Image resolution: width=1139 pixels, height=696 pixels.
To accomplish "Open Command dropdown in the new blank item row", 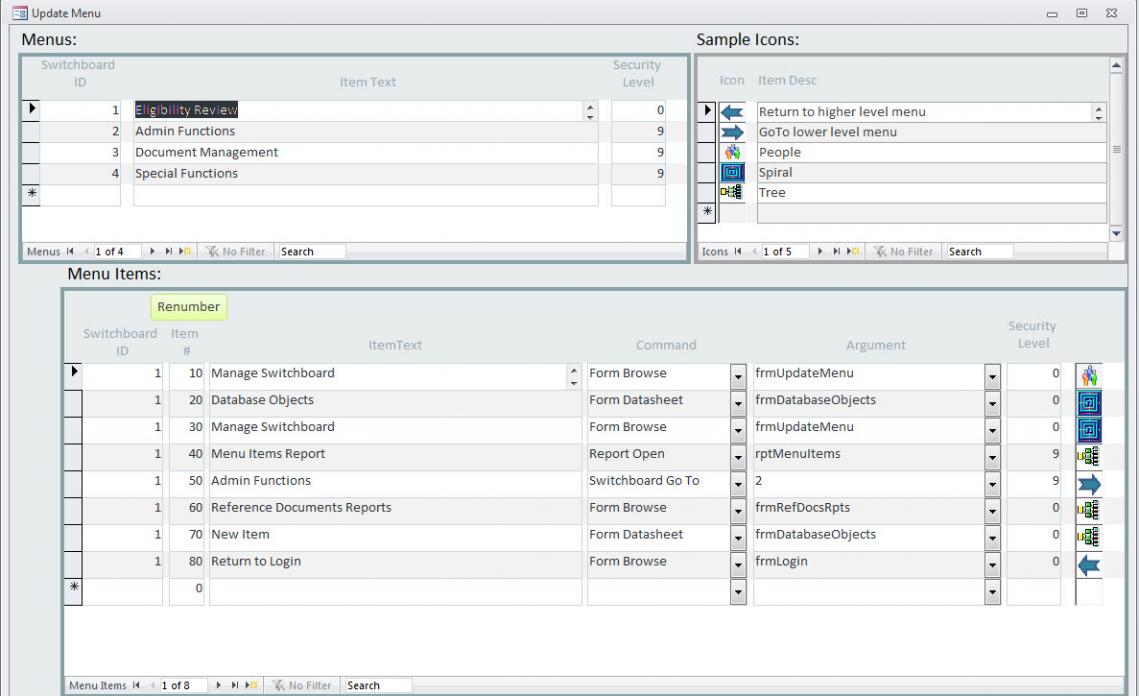I will coord(738,592).
